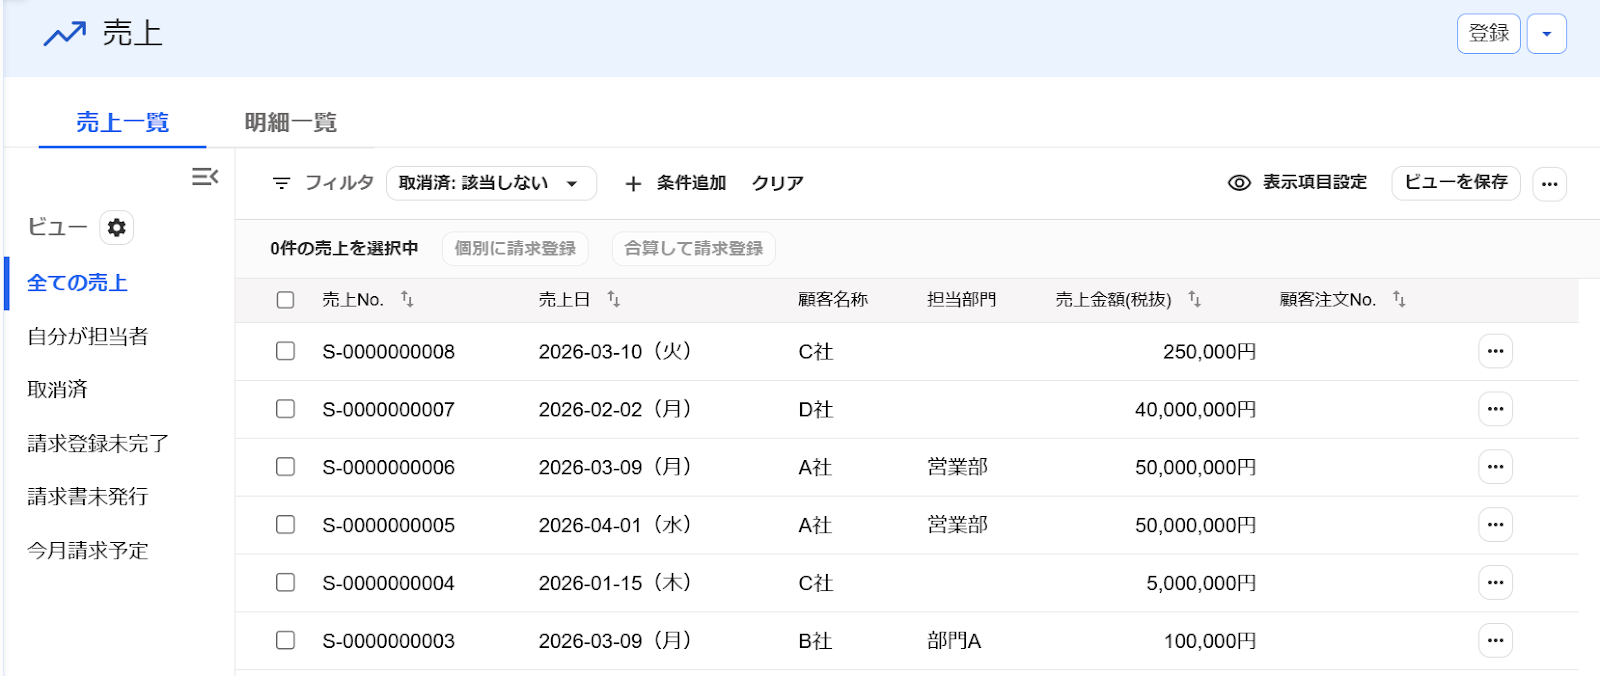
Task: Expand the dropdown arrow beside 登録
Action: (x=1547, y=34)
